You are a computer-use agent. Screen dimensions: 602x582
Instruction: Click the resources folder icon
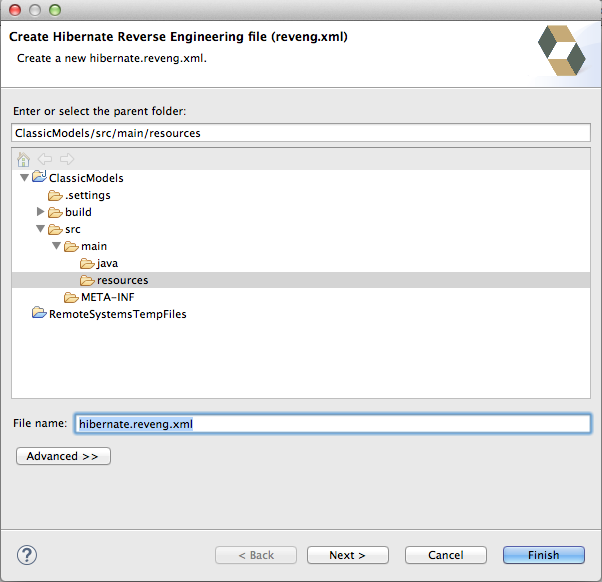pos(88,281)
